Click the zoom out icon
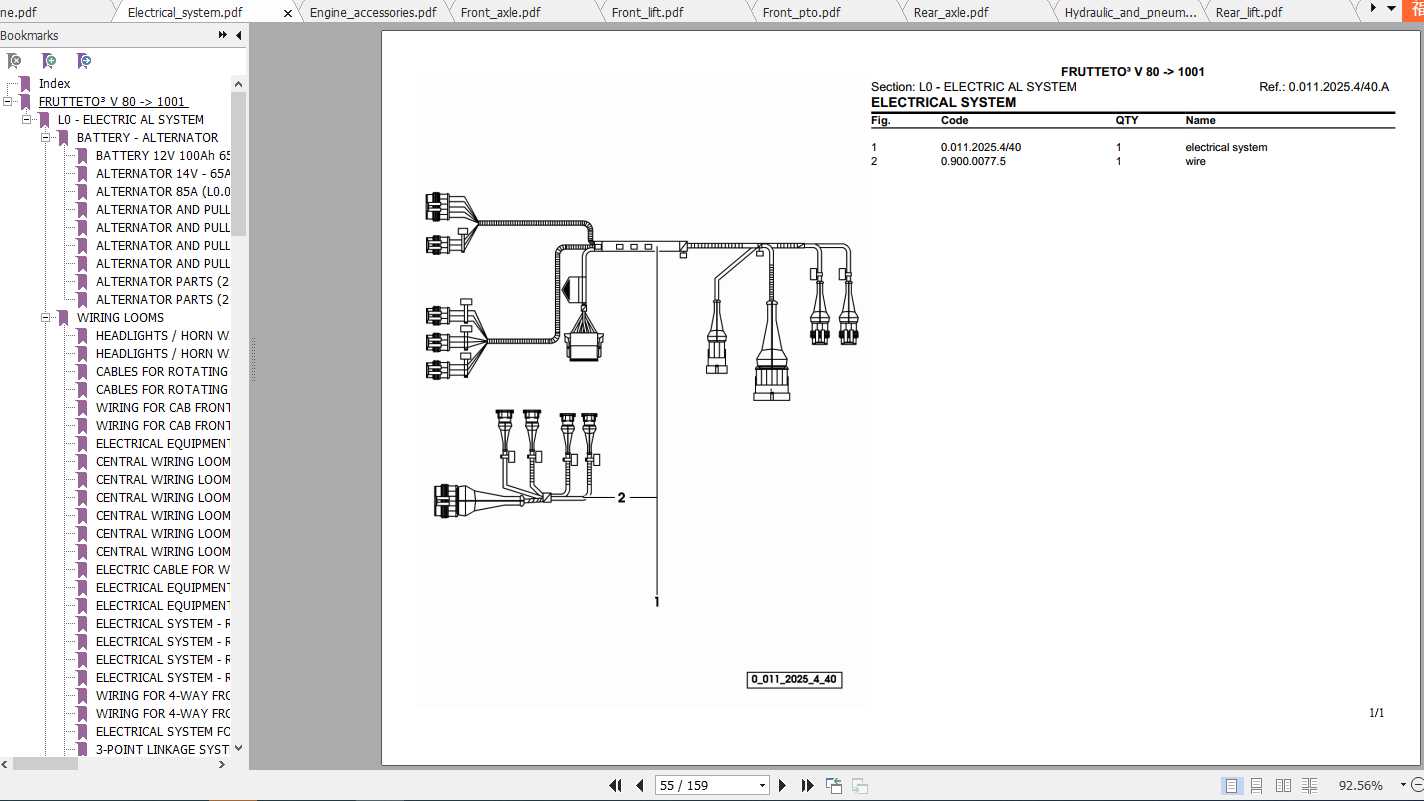This screenshot has width=1424, height=801. point(1420,785)
